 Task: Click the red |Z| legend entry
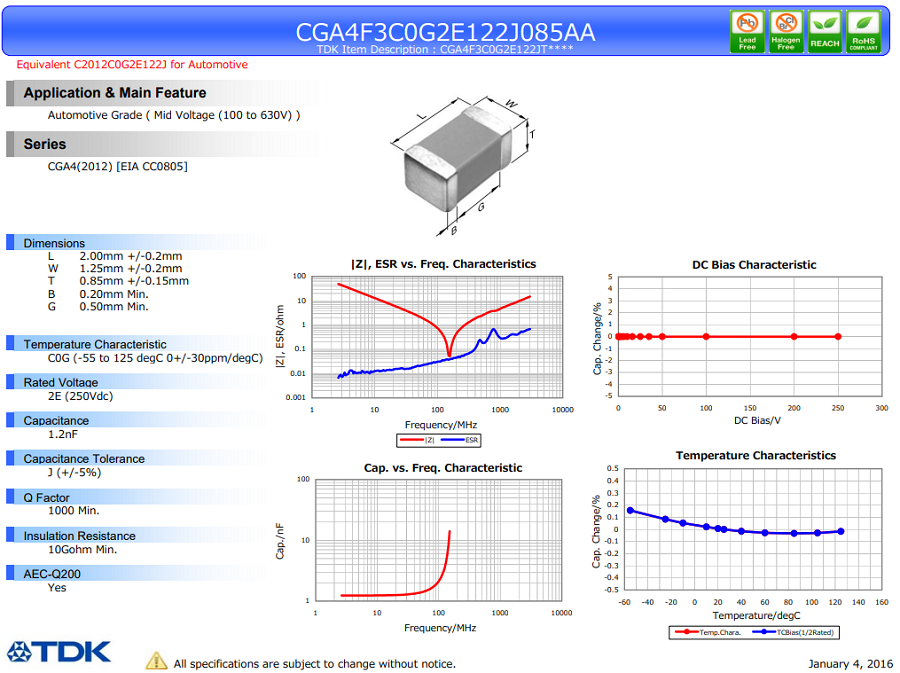[x=417, y=440]
